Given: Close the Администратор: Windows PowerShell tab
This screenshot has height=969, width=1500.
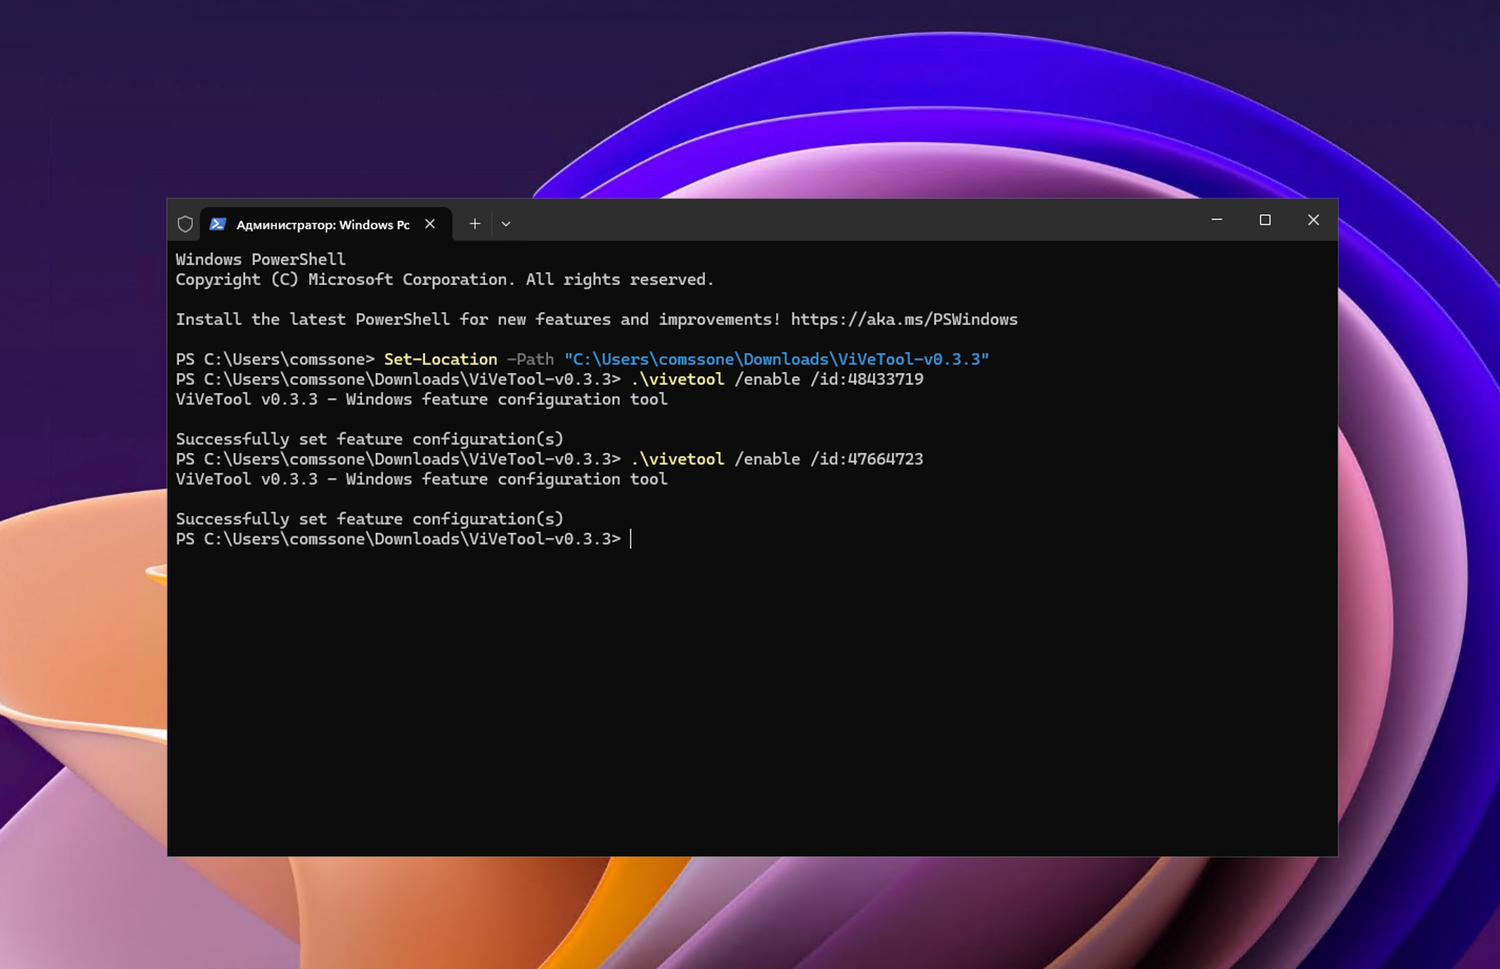Looking at the screenshot, I should click(430, 224).
